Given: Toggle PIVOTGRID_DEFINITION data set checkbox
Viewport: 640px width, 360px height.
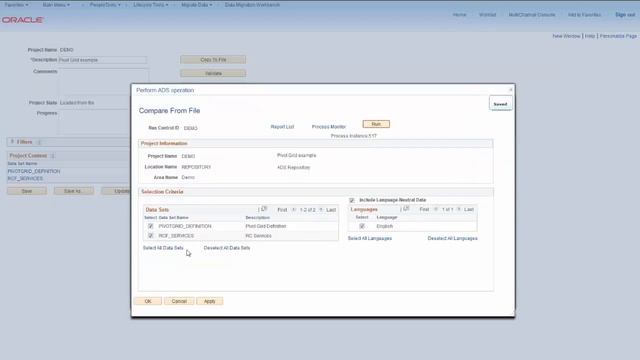Looking at the screenshot, I should coord(151,226).
